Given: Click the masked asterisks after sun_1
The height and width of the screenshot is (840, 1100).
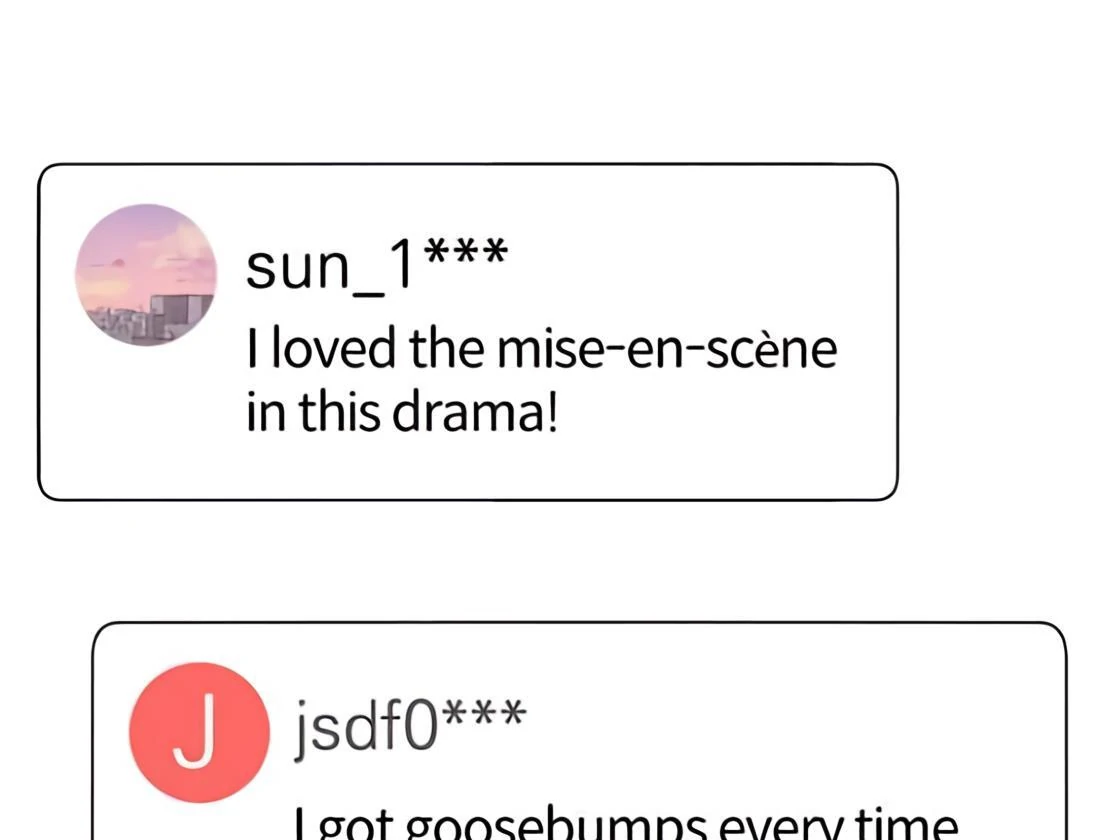Looking at the screenshot, I should tap(466, 251).
